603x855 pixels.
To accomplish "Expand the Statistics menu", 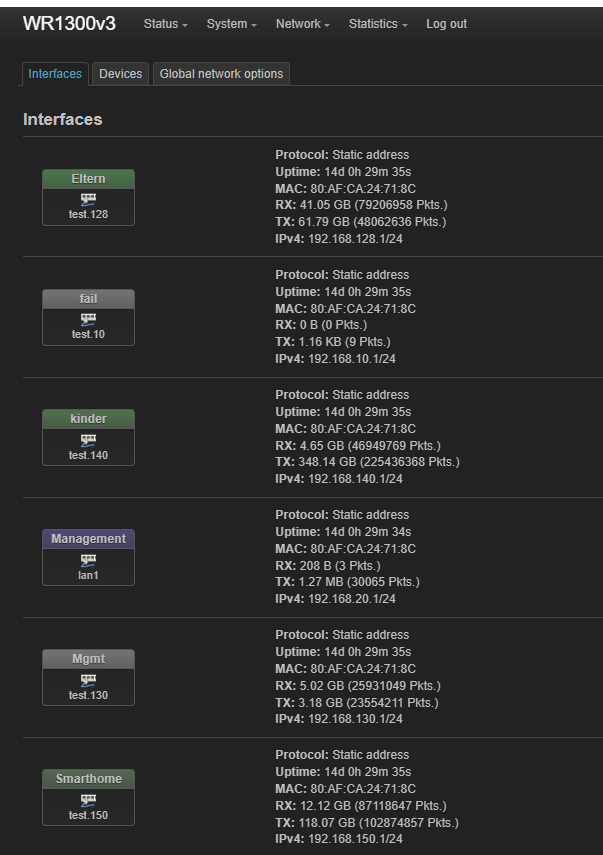I will [x=378, y=24].
